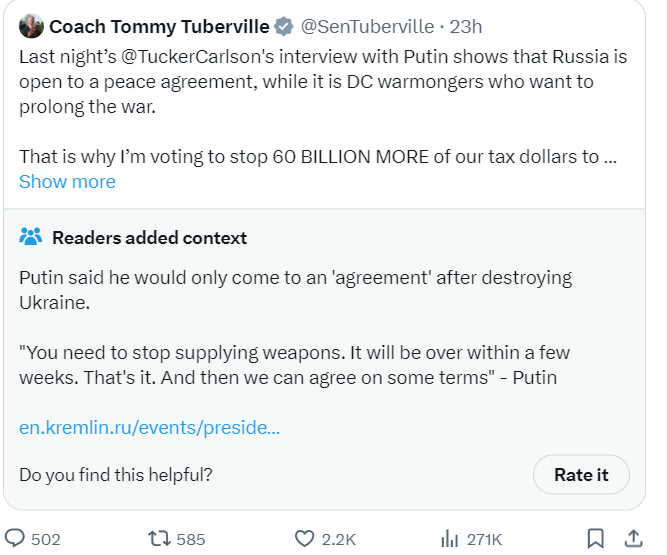The height and width of the screenshot is (555, 667).
Task: Click the reply speech bubble icon
Action: pos(16,538)
